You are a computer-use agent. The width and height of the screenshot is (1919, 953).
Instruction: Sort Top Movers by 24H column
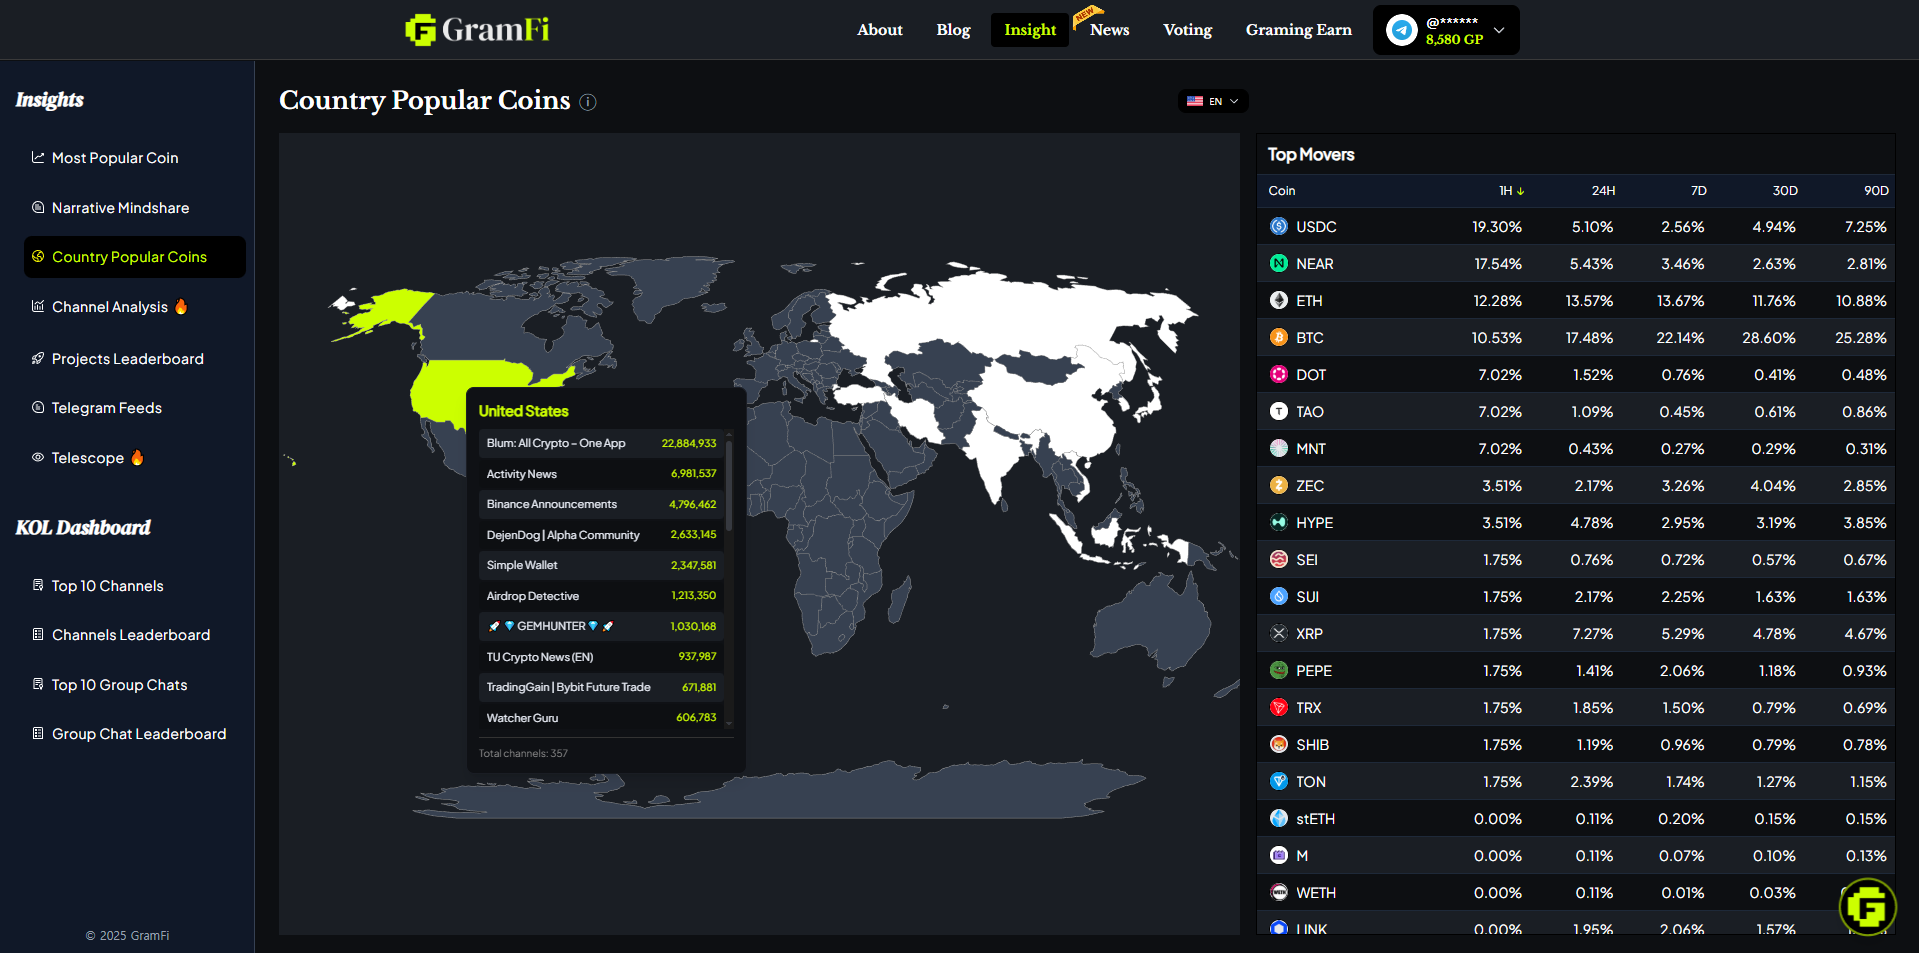pyautogui.click(x=1602, y=191)
